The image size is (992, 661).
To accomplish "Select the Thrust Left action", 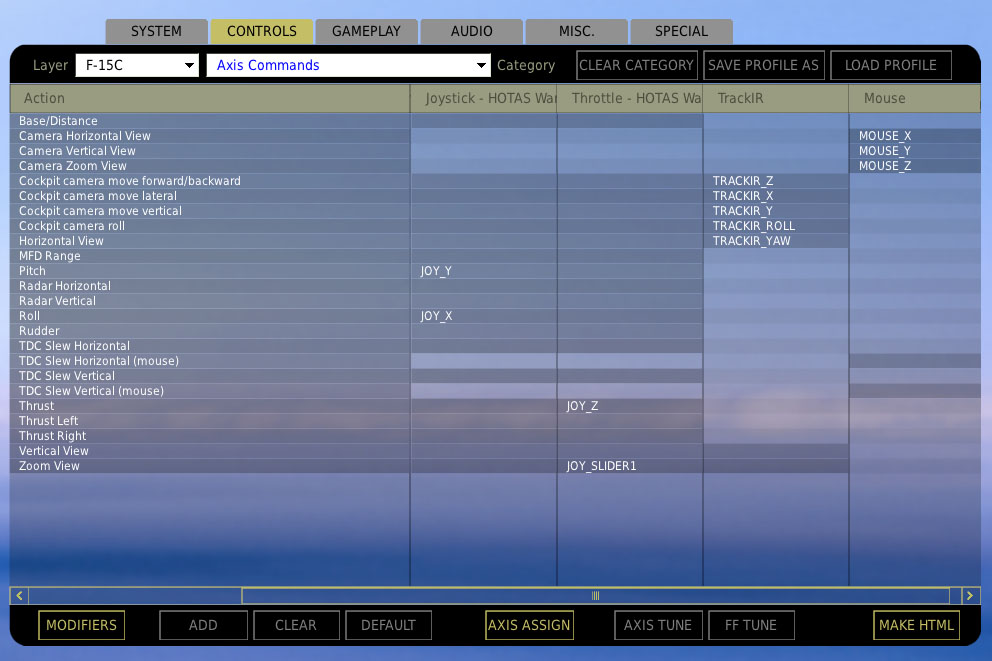I will pos(210,421).
